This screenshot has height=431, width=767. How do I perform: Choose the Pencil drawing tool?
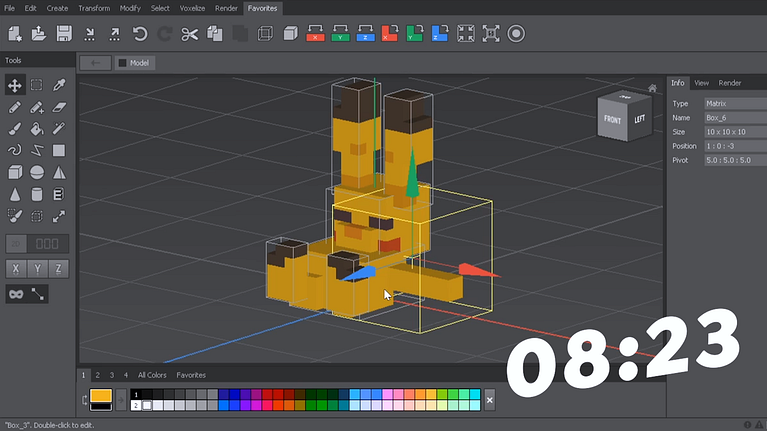15,107
